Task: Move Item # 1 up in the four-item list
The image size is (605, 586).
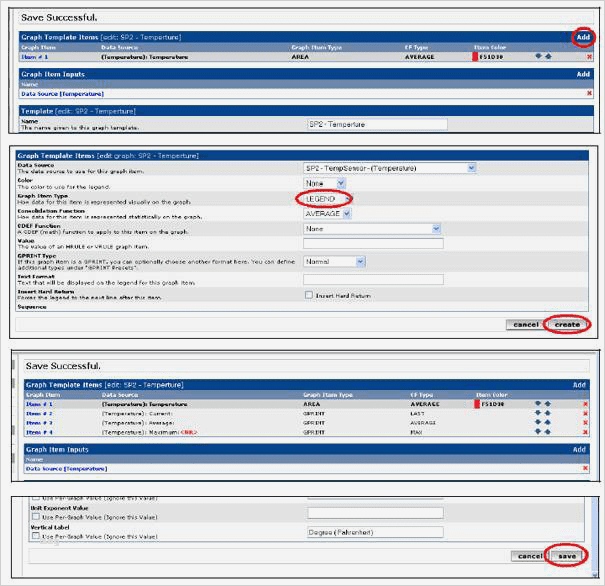Action: 548,404
